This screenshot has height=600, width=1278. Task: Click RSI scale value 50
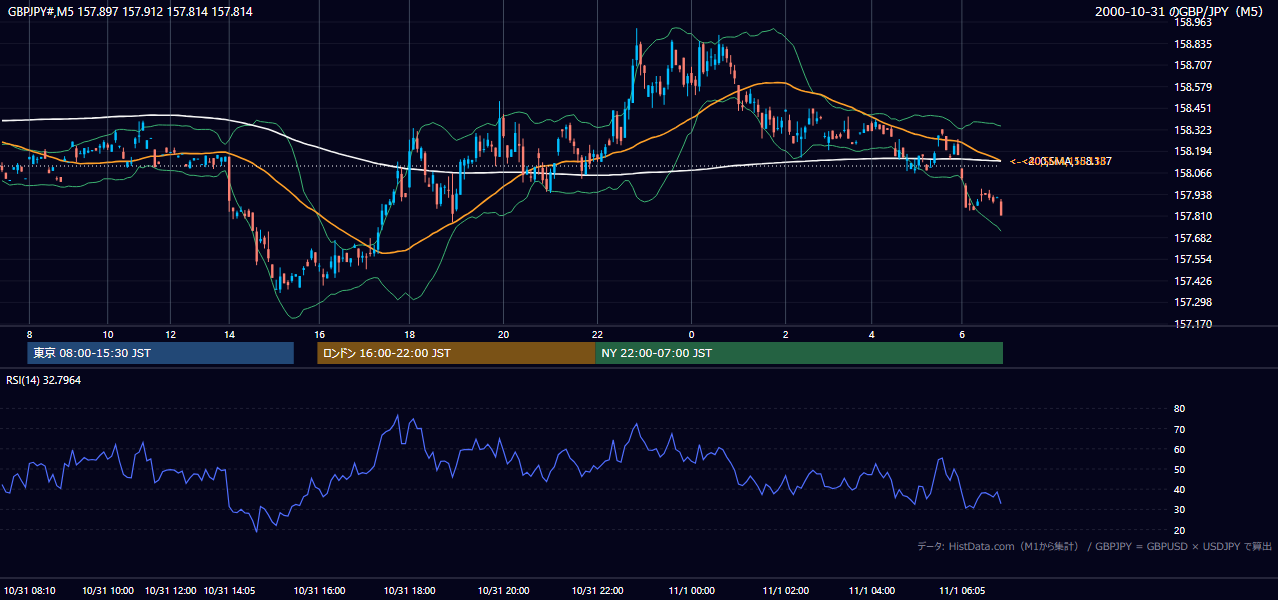[x=1180, y=470]
